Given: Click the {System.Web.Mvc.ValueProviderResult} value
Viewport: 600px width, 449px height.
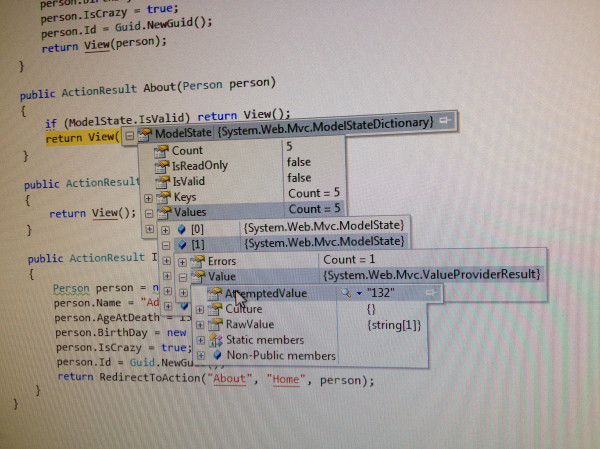Looking at the screenshot, I should click(432, 274).
